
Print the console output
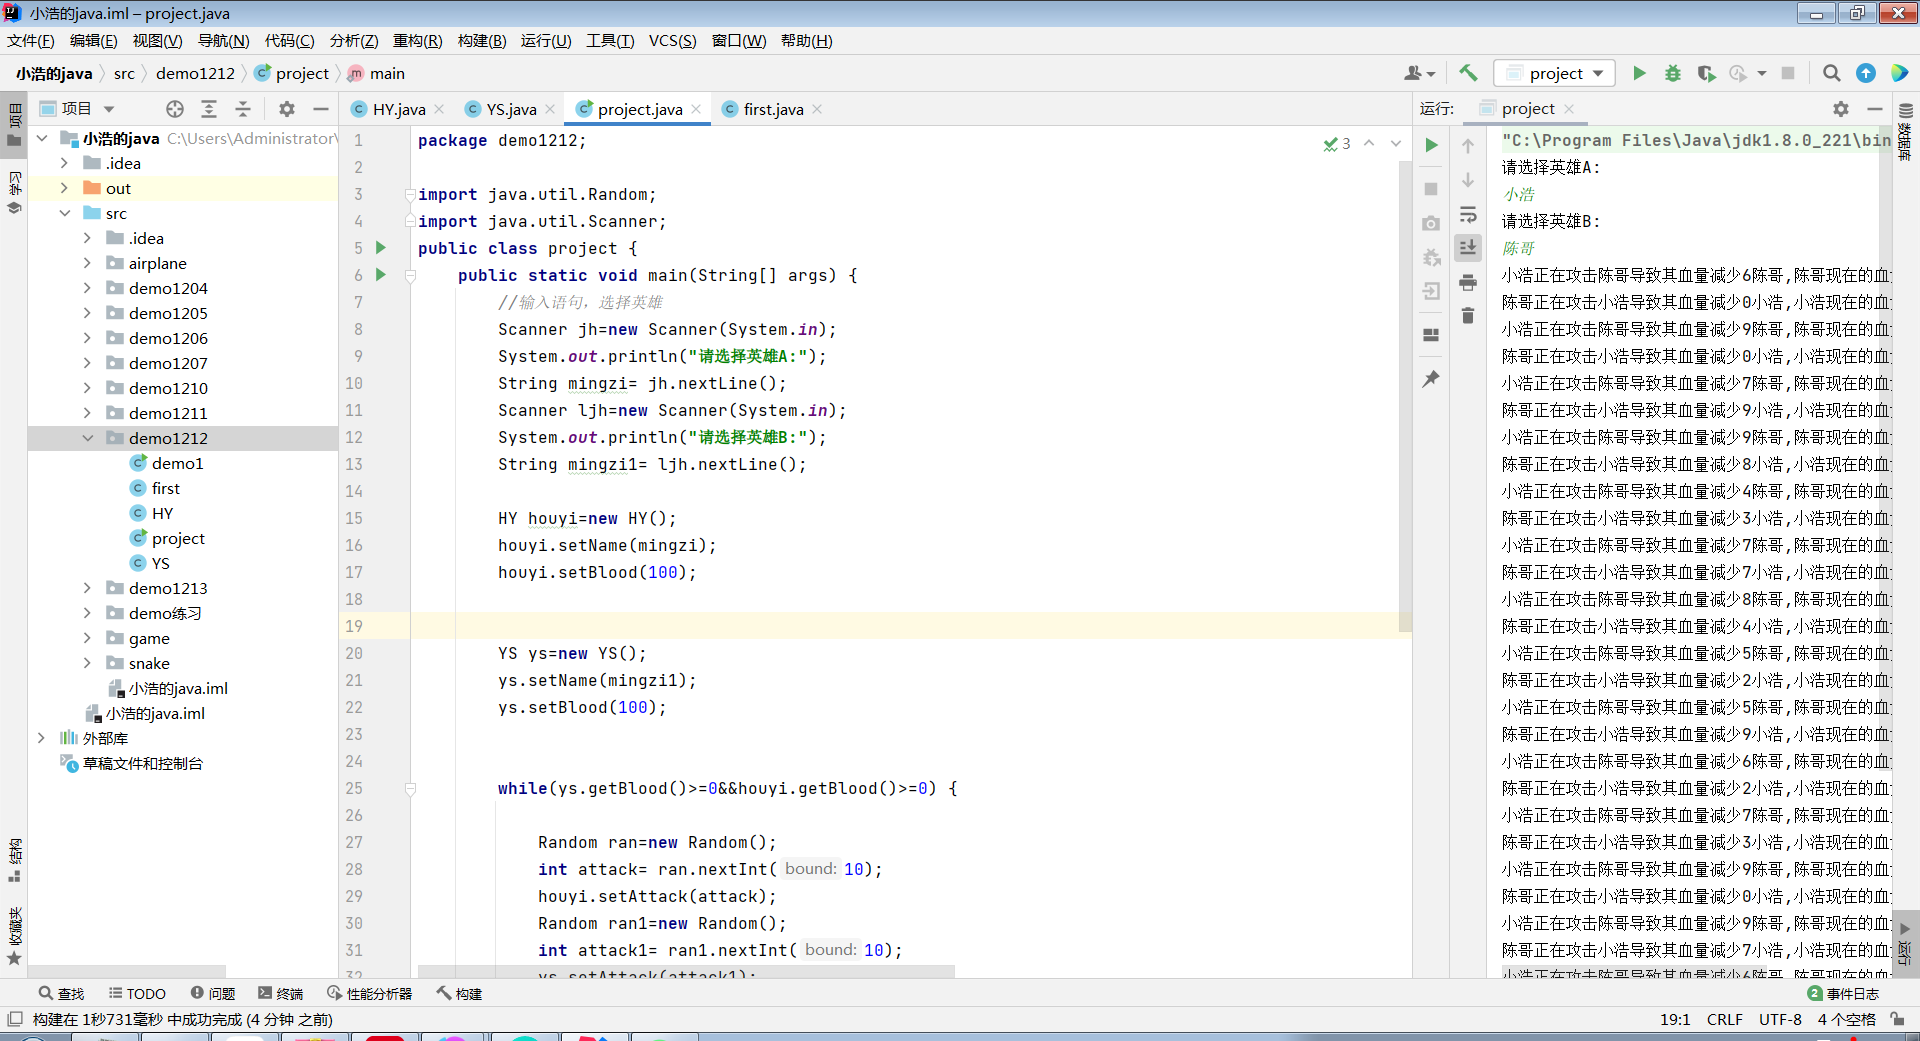tap(1468, 283)
